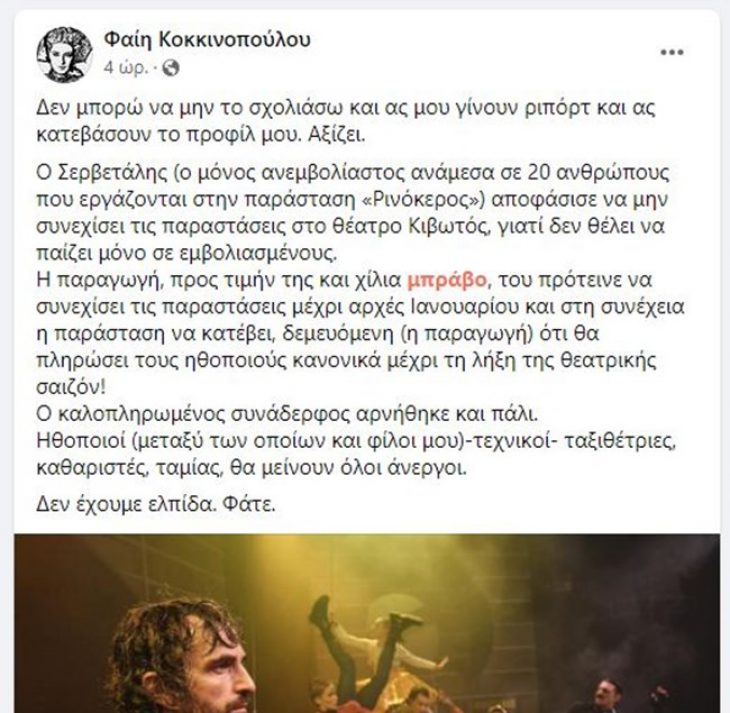Click the line starting 'Ηθοποιοί (μεταξύ των οποίων'
This screenshot has width=730, height=713.
(356, 441)
